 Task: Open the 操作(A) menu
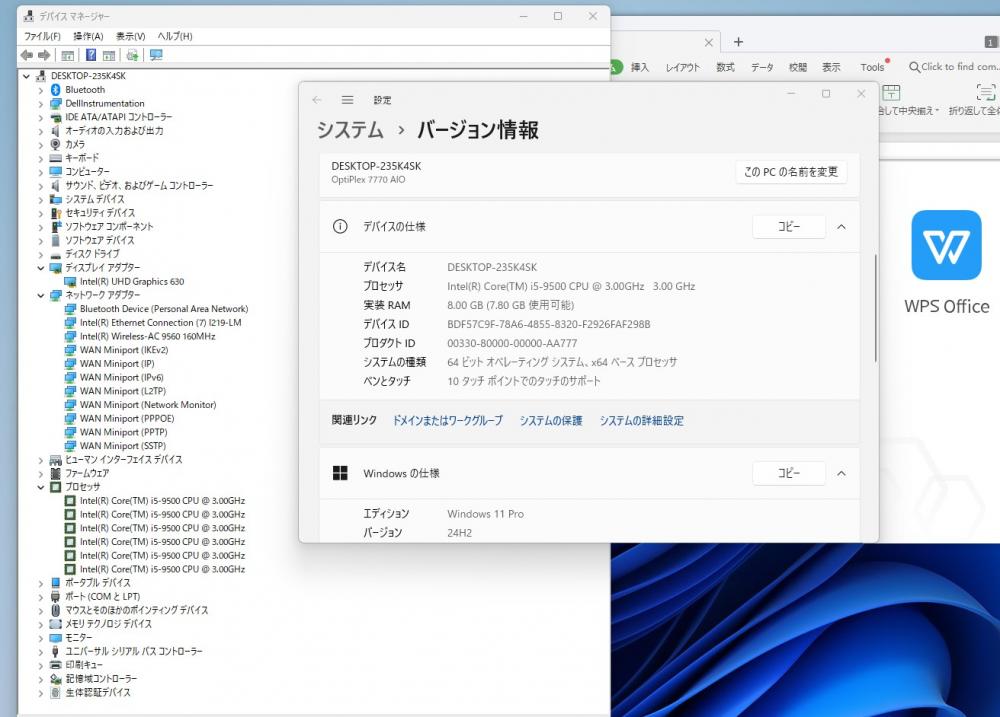click(x=88, y=36)
